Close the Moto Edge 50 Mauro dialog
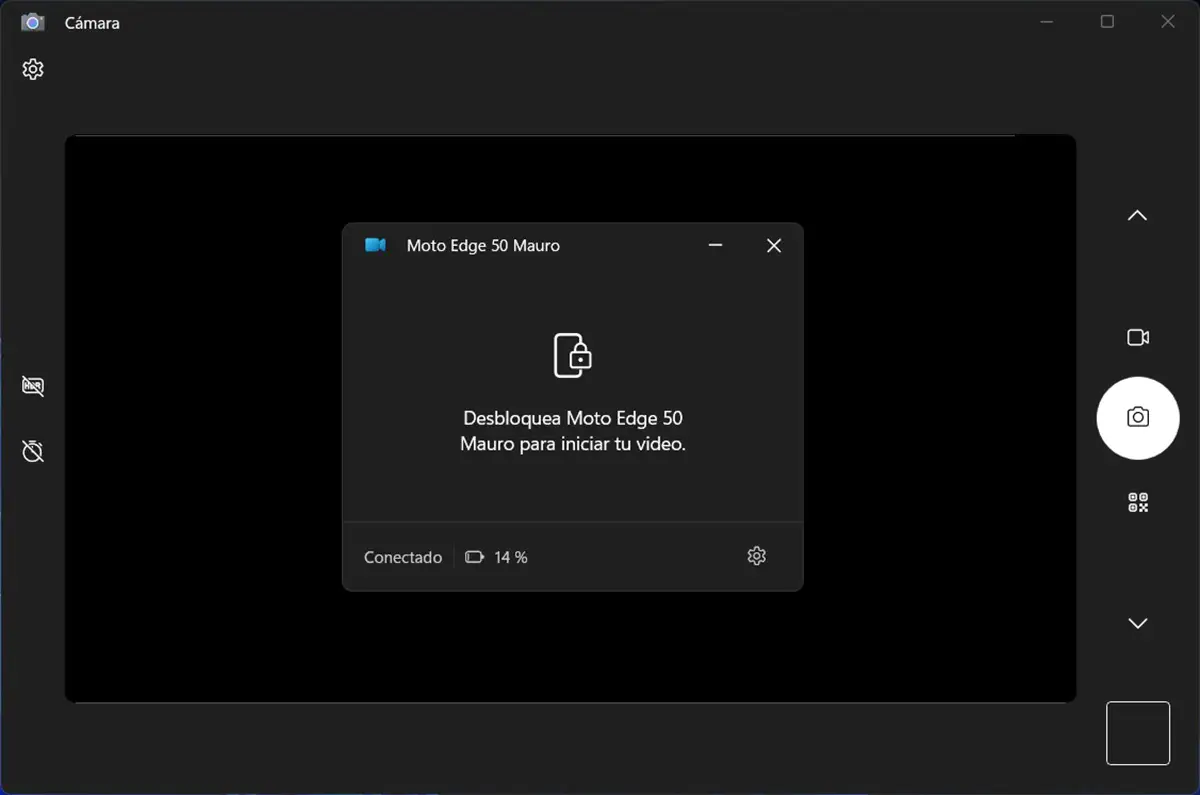 coord(773,246)
